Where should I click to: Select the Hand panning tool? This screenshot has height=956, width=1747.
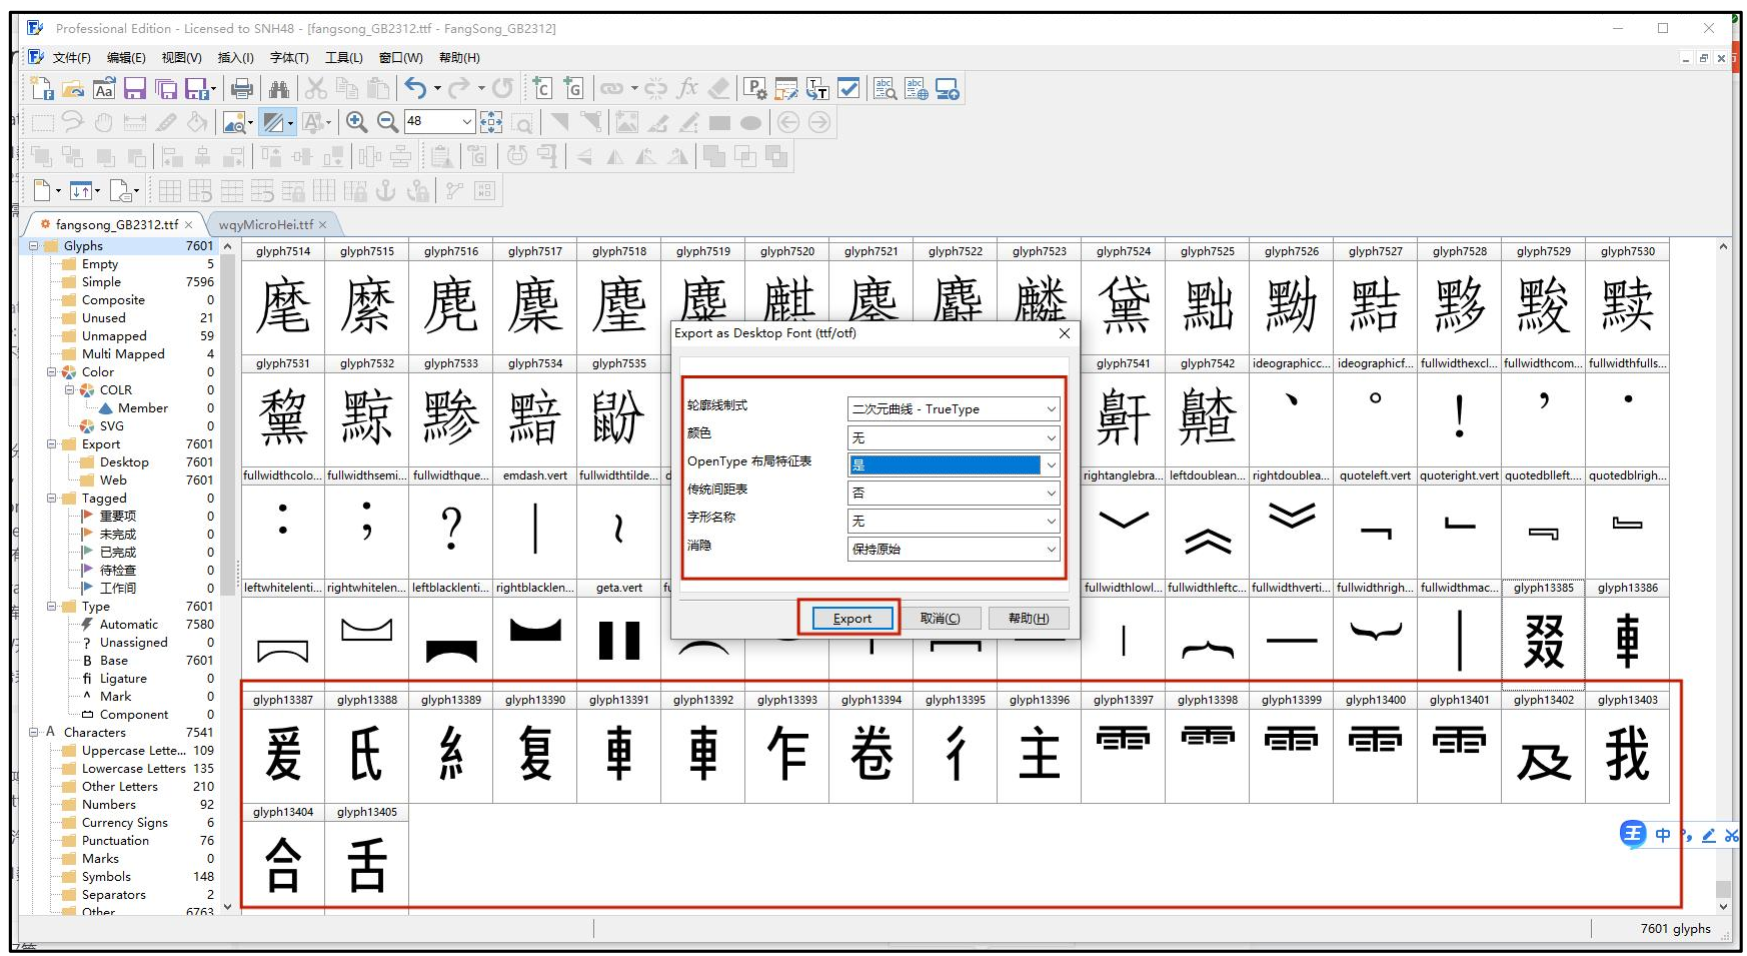103,122
